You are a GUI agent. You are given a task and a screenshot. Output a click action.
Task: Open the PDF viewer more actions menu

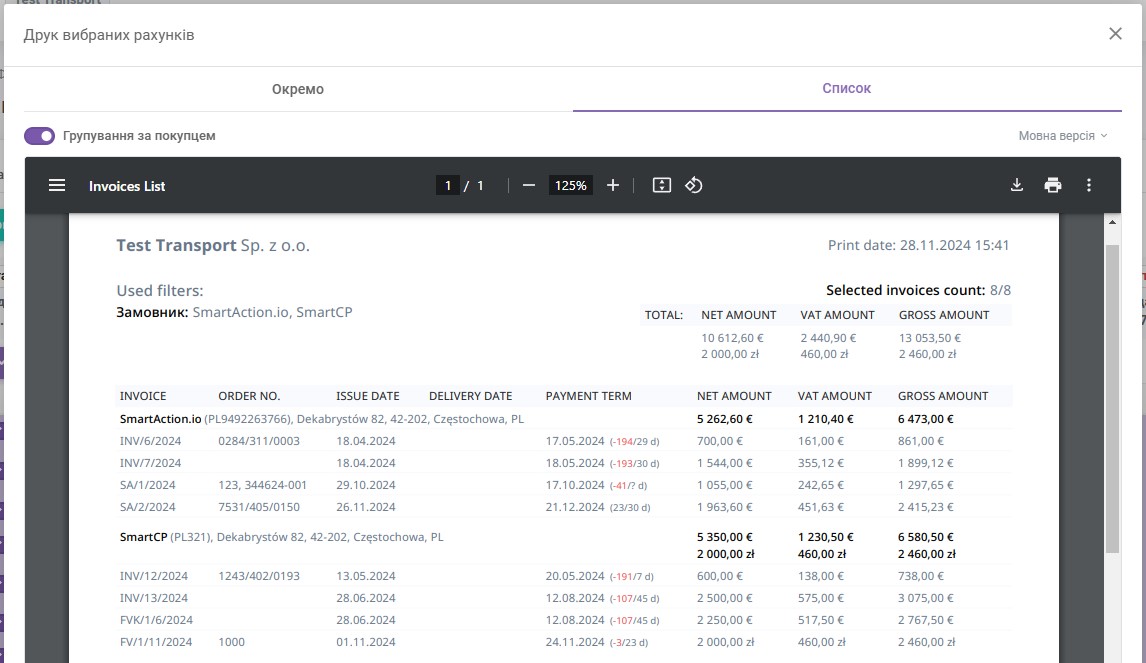[x=1088, y=185]
